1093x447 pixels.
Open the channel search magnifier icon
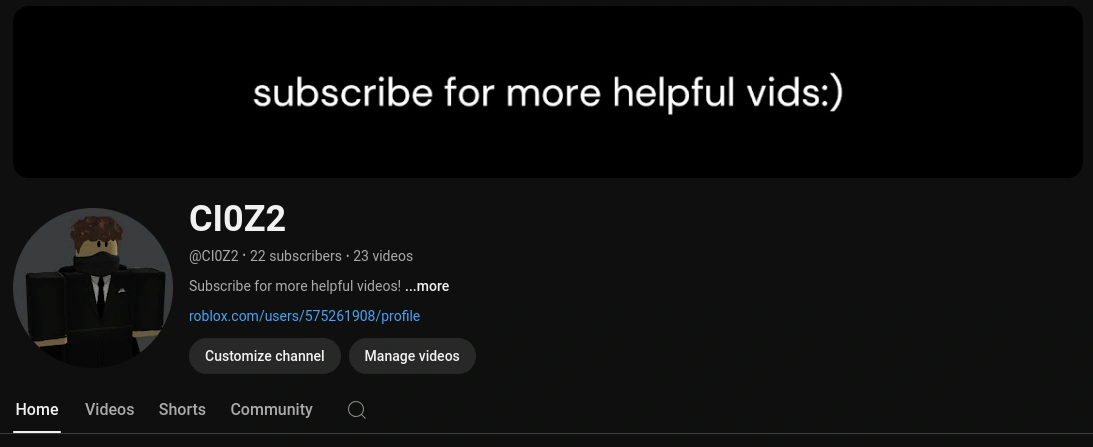click(356, 410)
